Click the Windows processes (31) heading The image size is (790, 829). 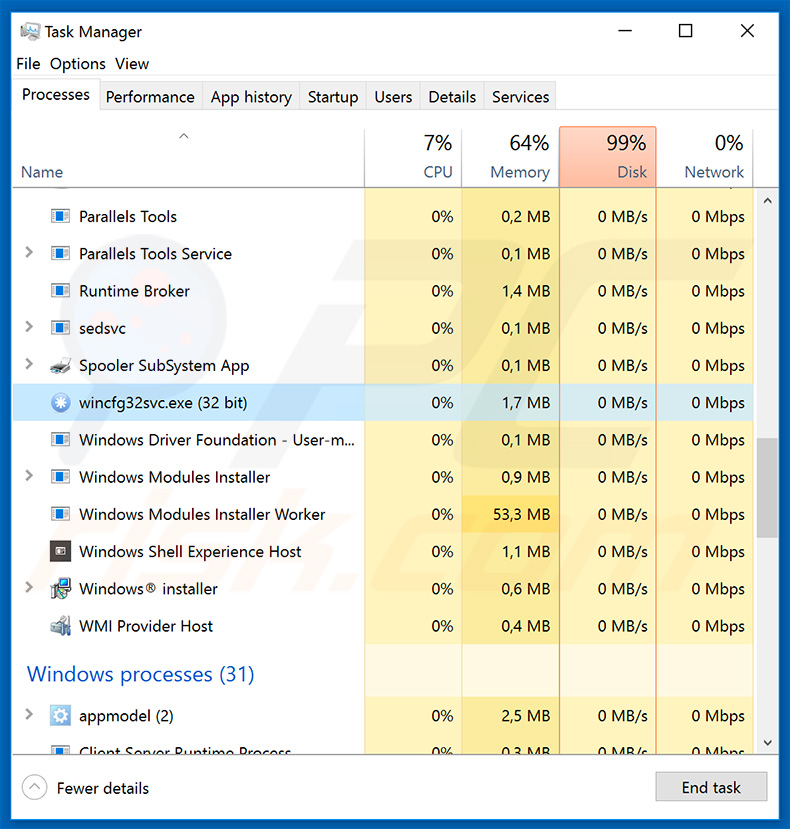[x=140, y=675]
